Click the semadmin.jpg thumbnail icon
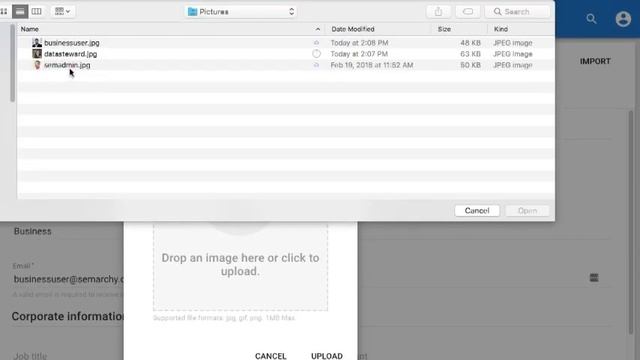This screenshot has height=360, width=640. (x=37, y=65)
